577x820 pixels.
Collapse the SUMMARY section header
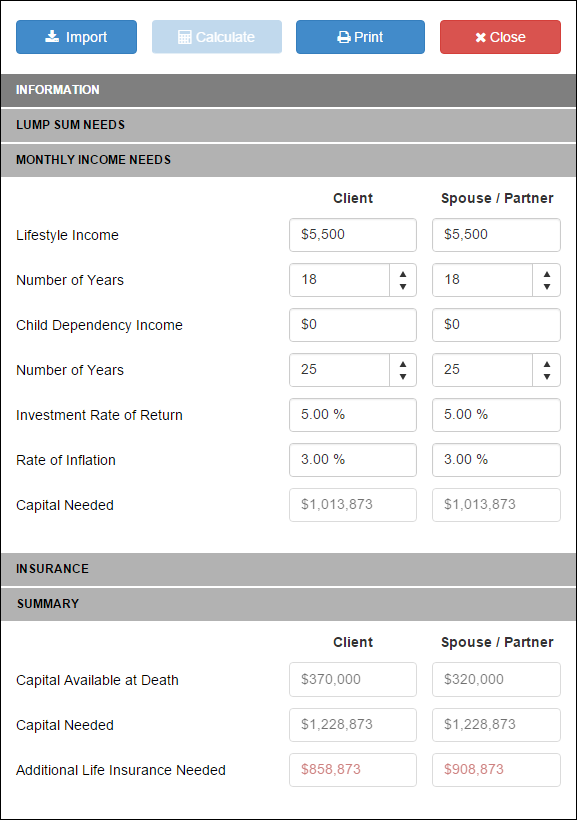point(288,604)
